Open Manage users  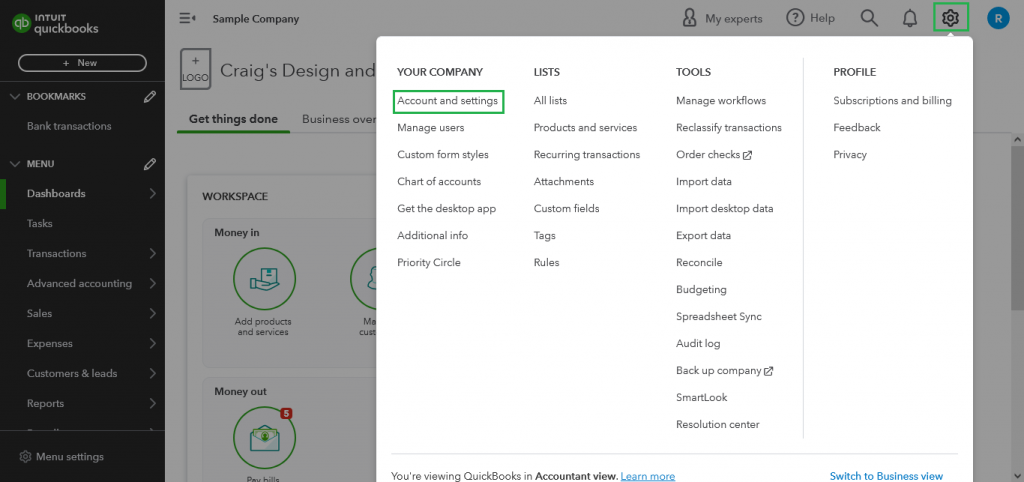[430, 128]
